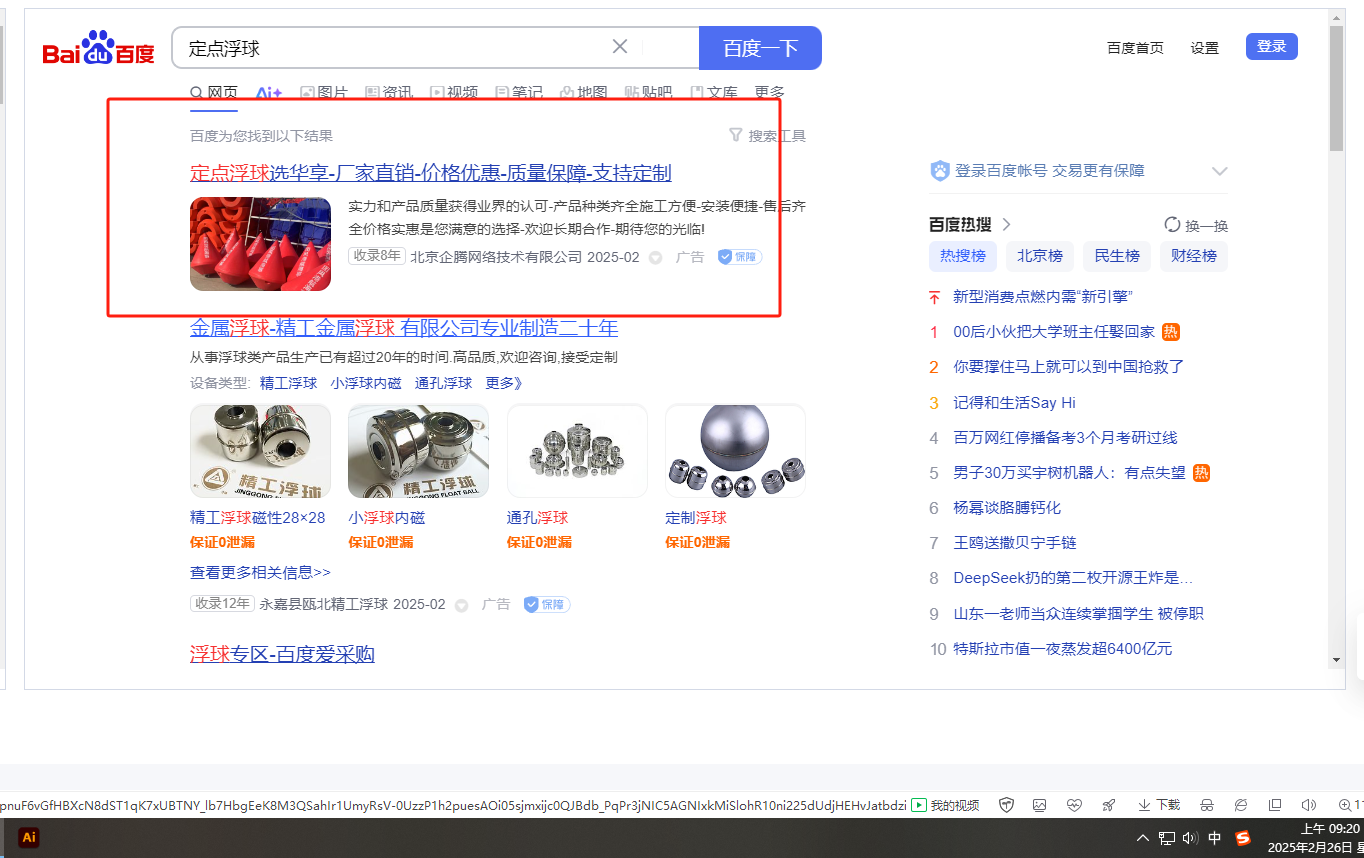The image size is (1364, 858).
Task: Expand the dropdown icon after 永嘉县瓯北精工浮球 2025-02
Action: point(462,605)
